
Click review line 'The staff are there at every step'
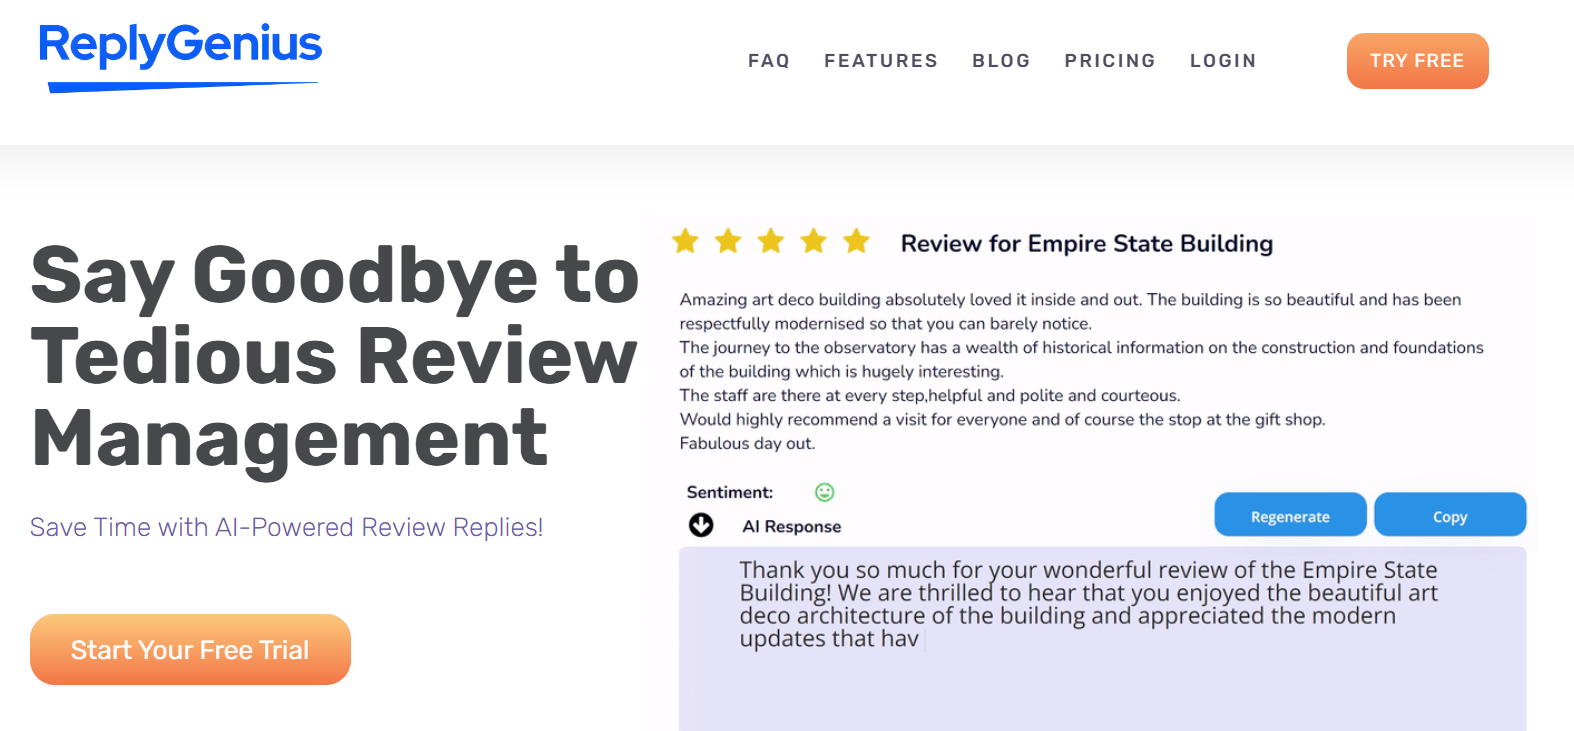pos(930,395)
